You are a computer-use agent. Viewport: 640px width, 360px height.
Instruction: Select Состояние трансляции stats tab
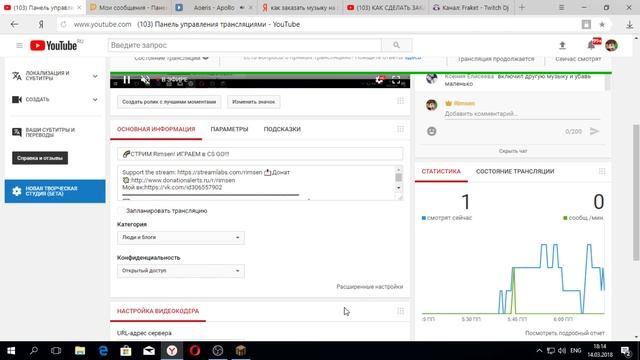(x=515, y=171)
